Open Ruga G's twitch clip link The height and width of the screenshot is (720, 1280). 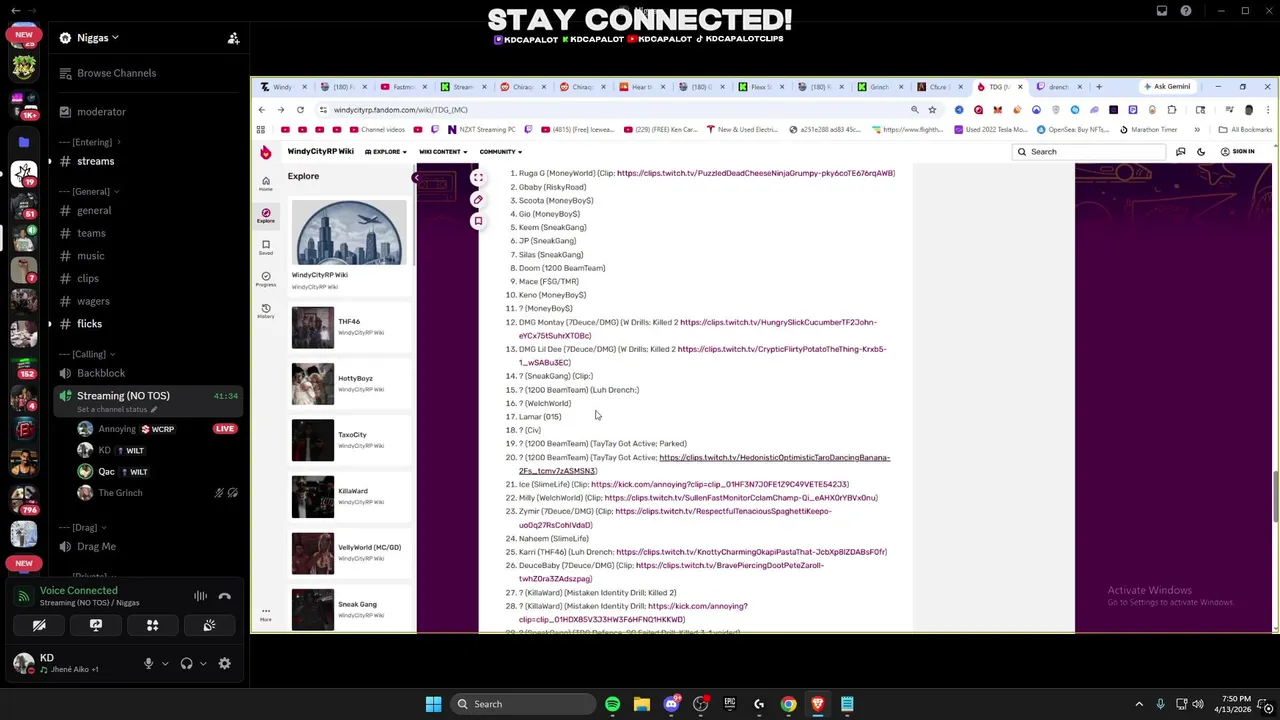tap(755, 173)
